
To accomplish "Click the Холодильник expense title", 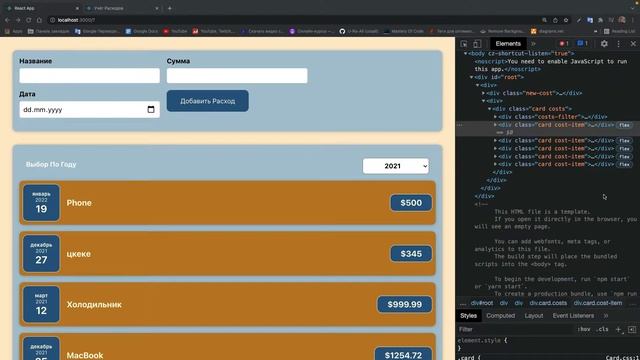I will [94, 304].
